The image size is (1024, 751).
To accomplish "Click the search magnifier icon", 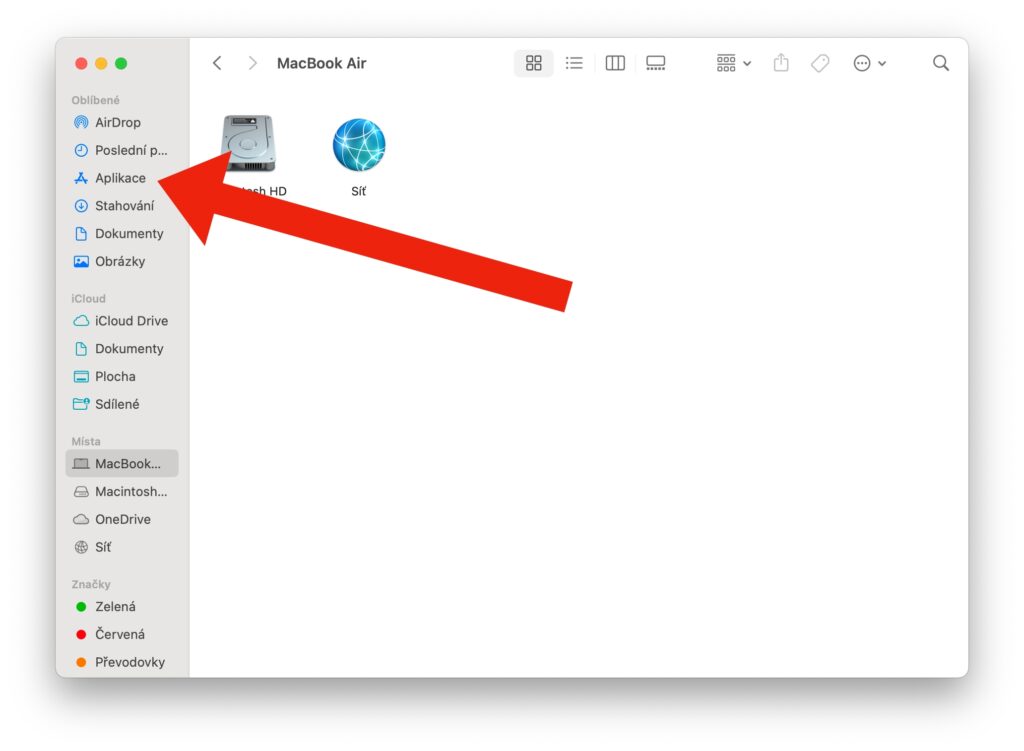I will coord(941,63).
